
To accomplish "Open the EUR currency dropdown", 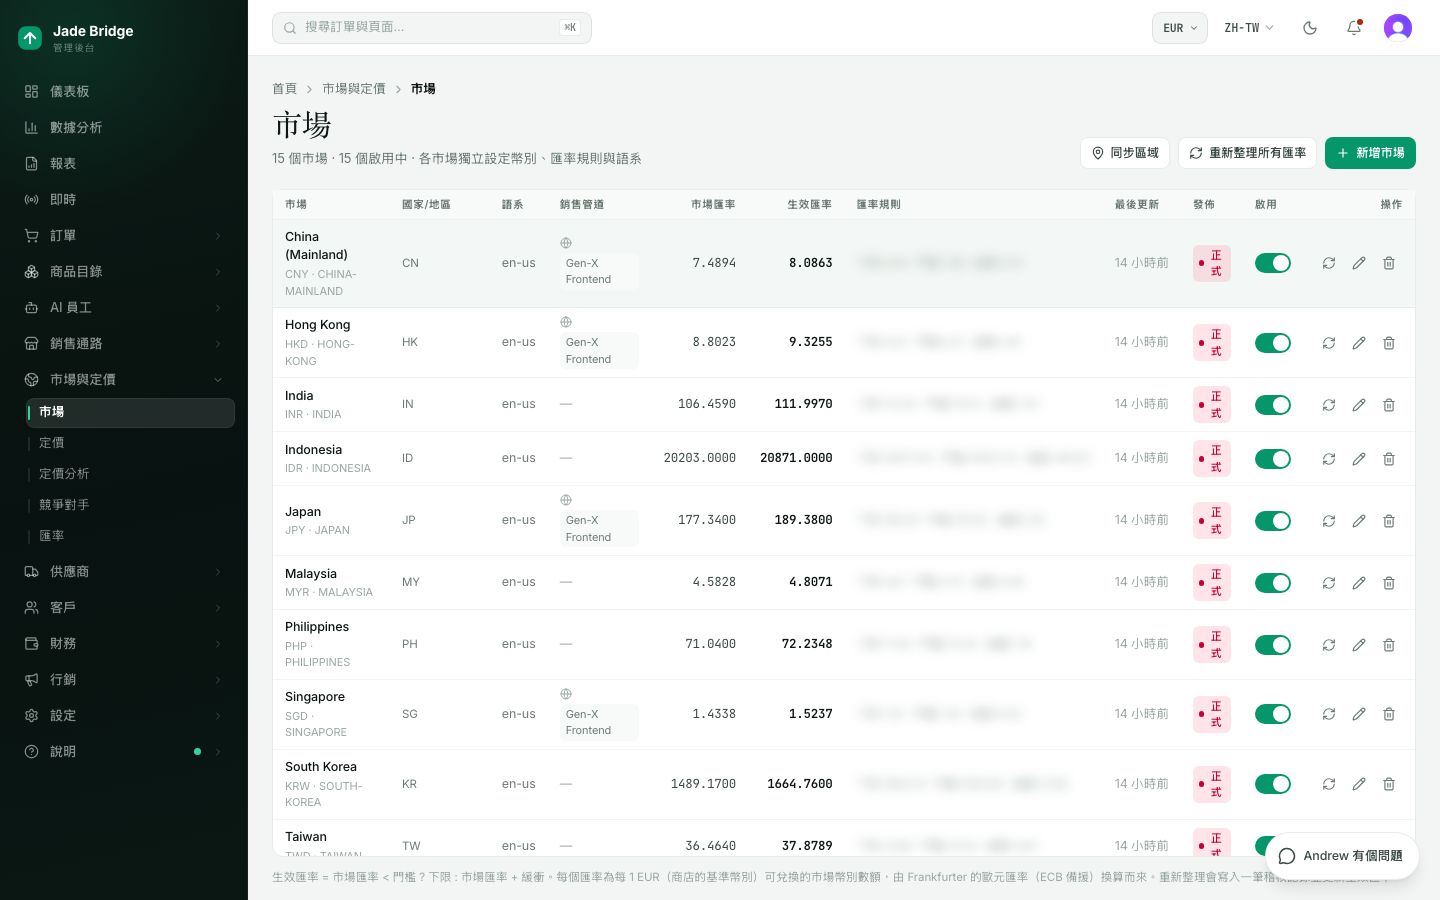I will [1180, 28].
